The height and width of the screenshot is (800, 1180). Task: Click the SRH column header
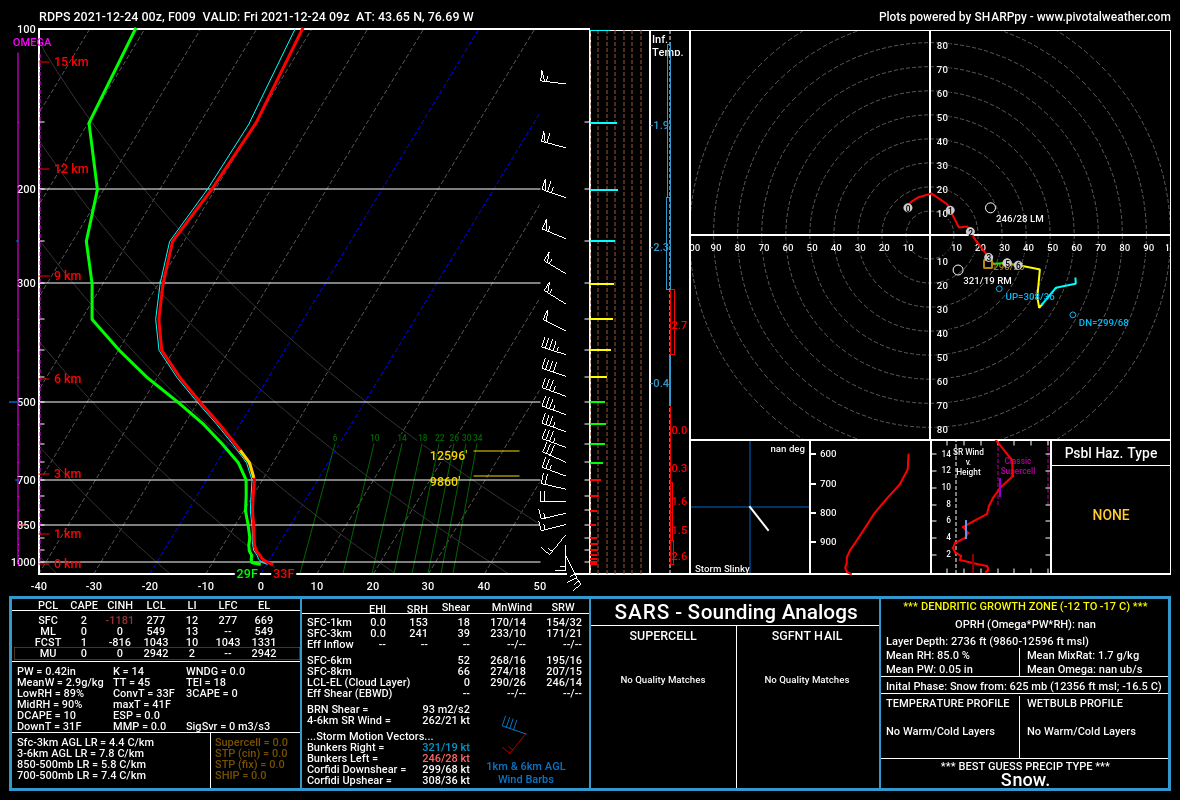pyautogui.click(x=417, y=609)
